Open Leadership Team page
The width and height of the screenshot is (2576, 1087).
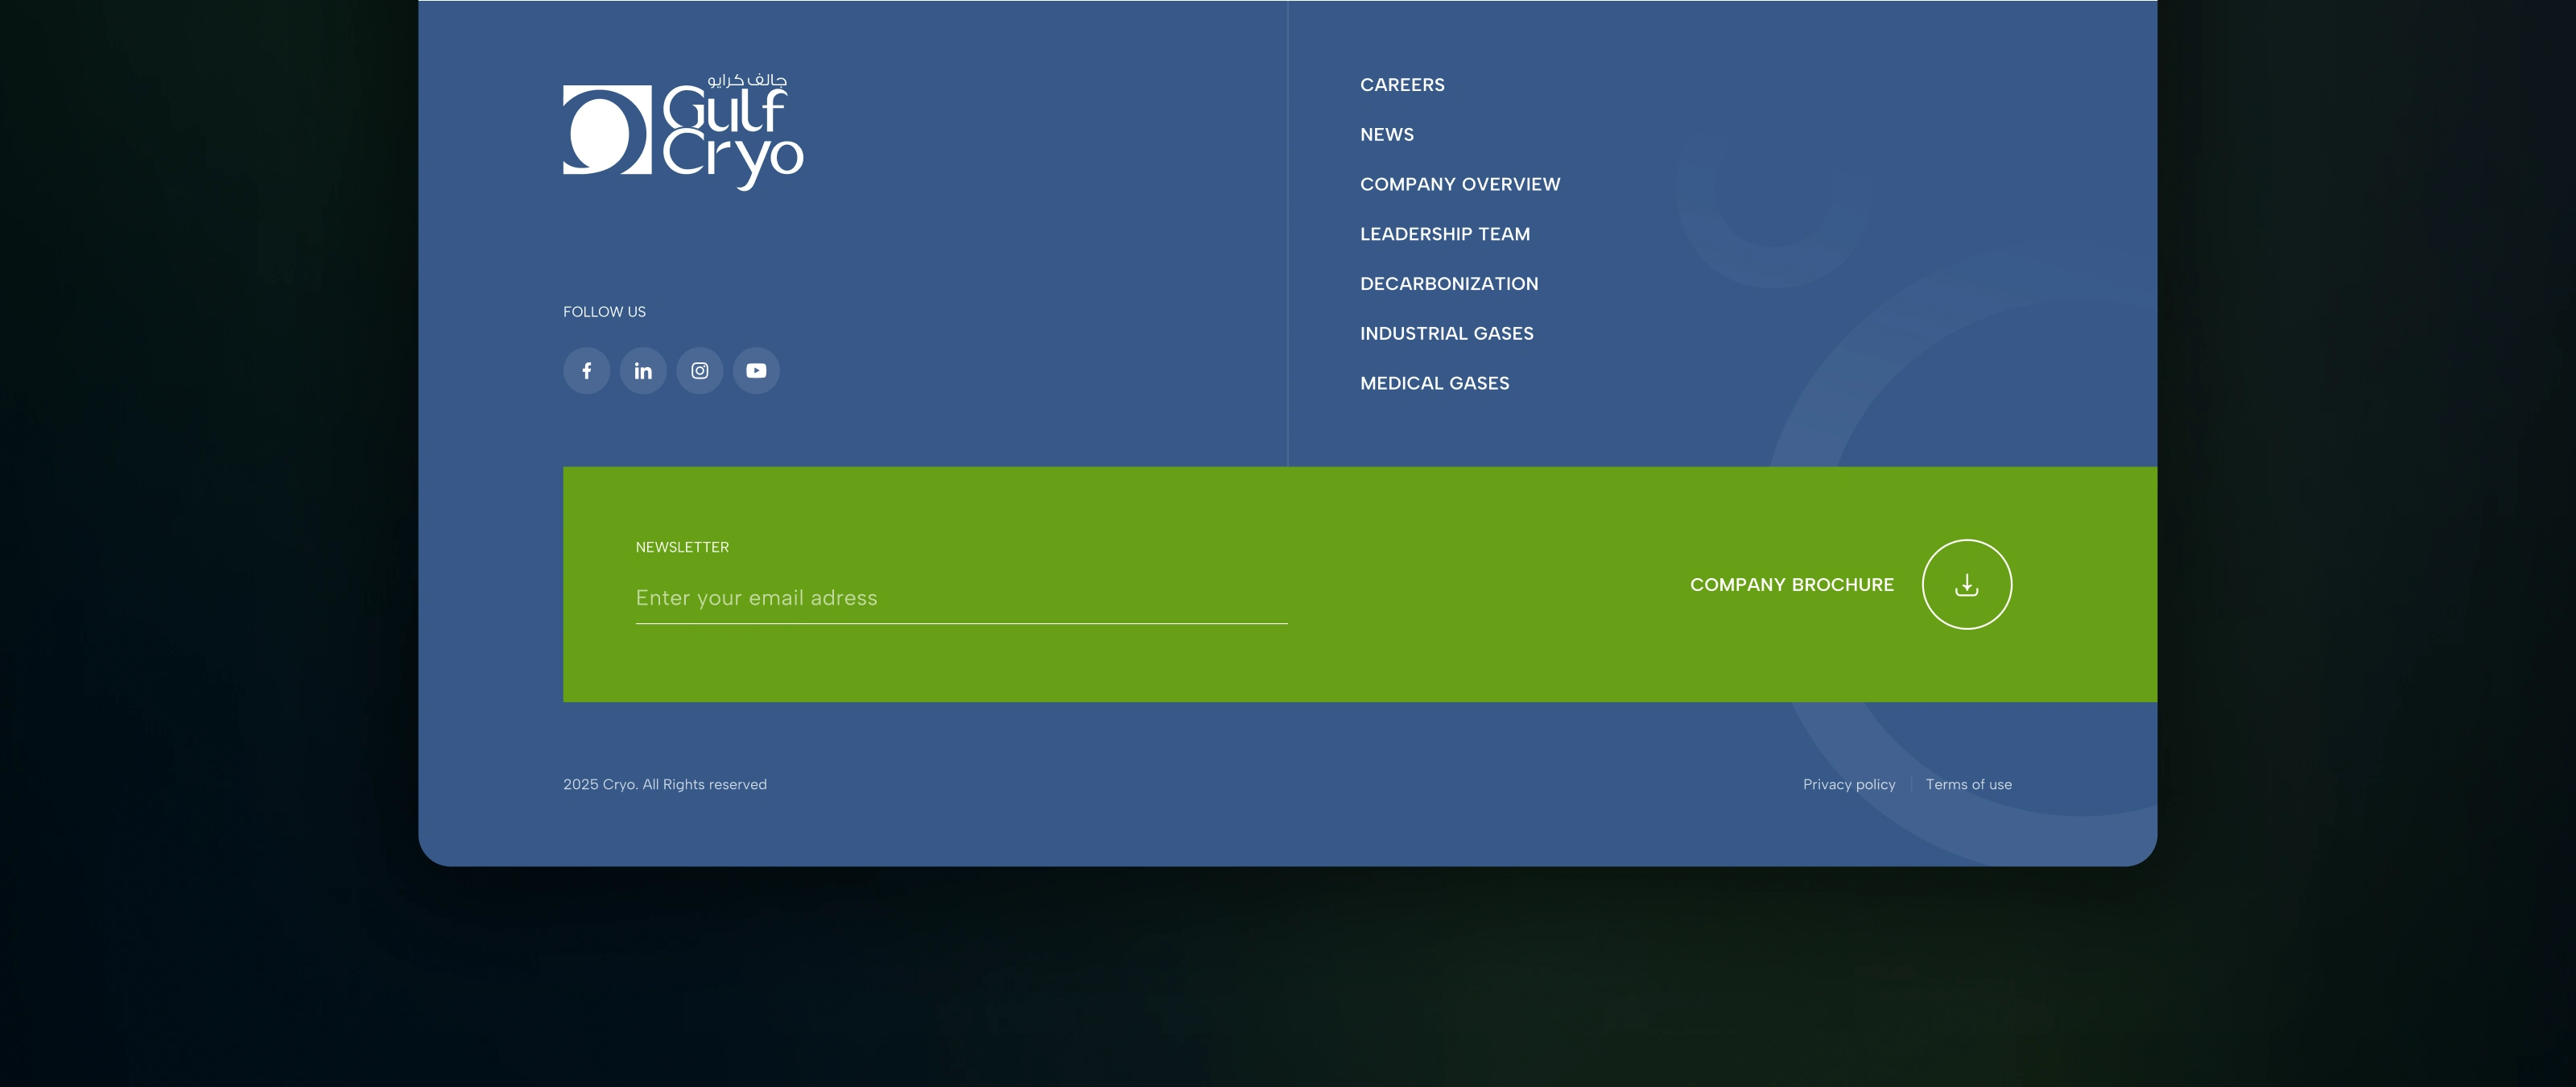coord(1444,234)
